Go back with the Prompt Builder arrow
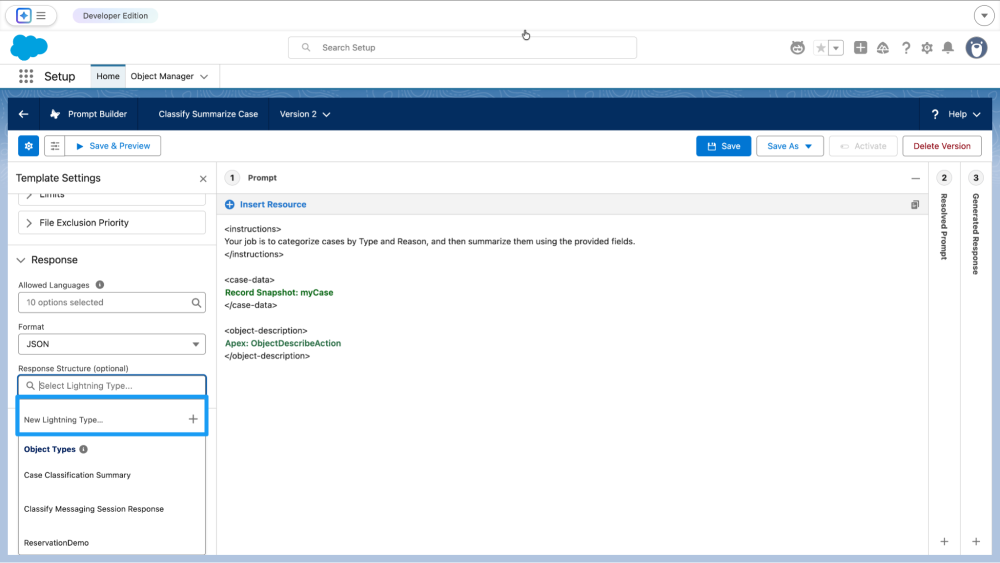Image resolution: width=1000 pixels, height=563 pixels. coord(24,114)
